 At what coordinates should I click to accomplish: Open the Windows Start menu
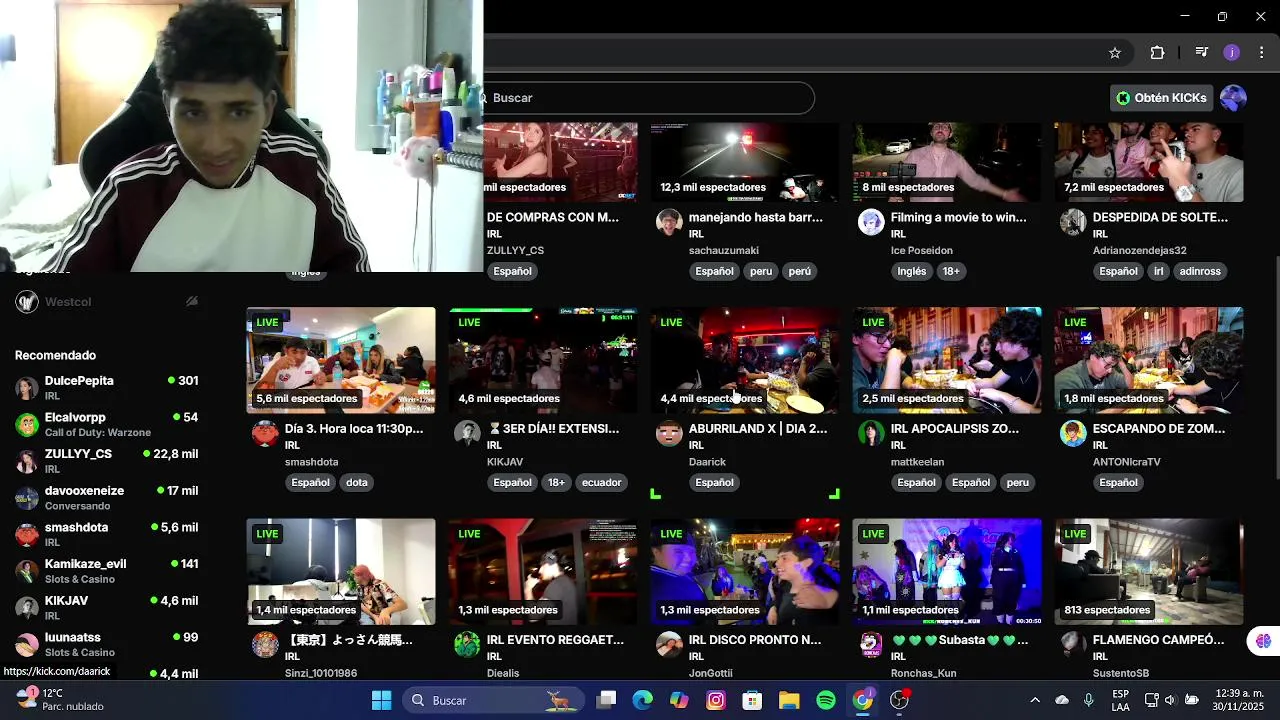tap(381, 700)
